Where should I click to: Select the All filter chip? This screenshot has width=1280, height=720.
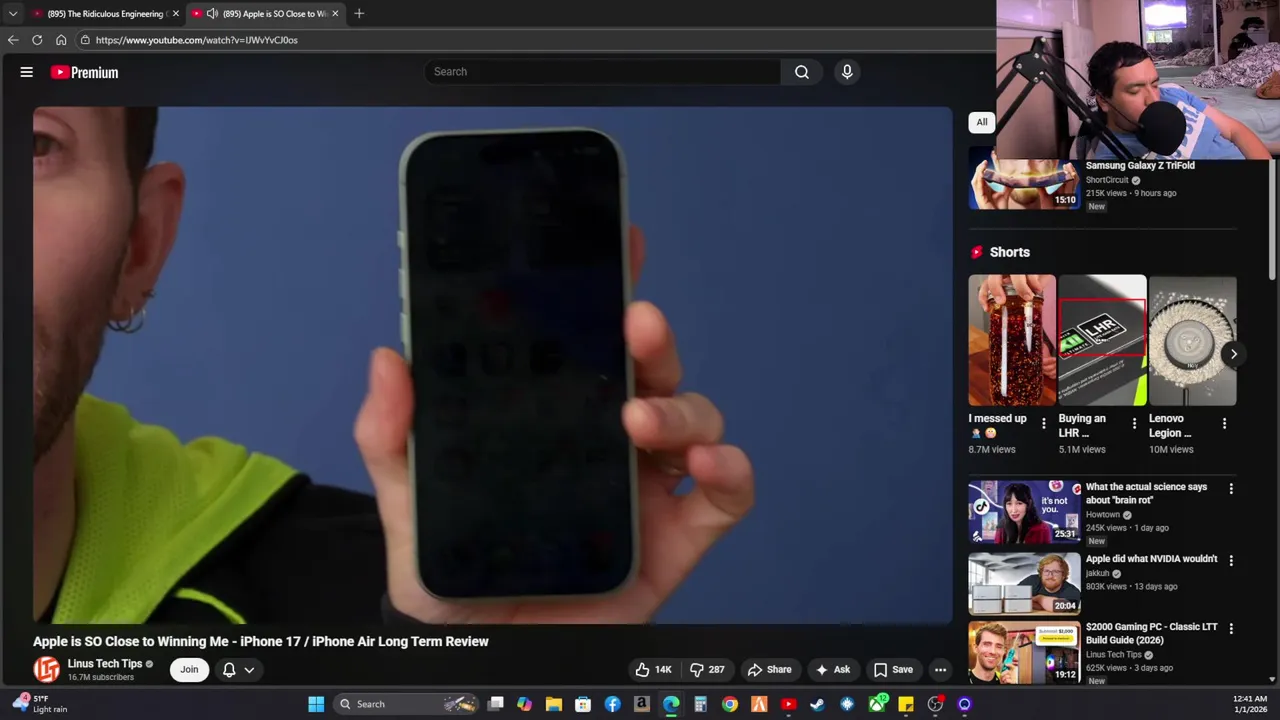click(x=982, y=122)
